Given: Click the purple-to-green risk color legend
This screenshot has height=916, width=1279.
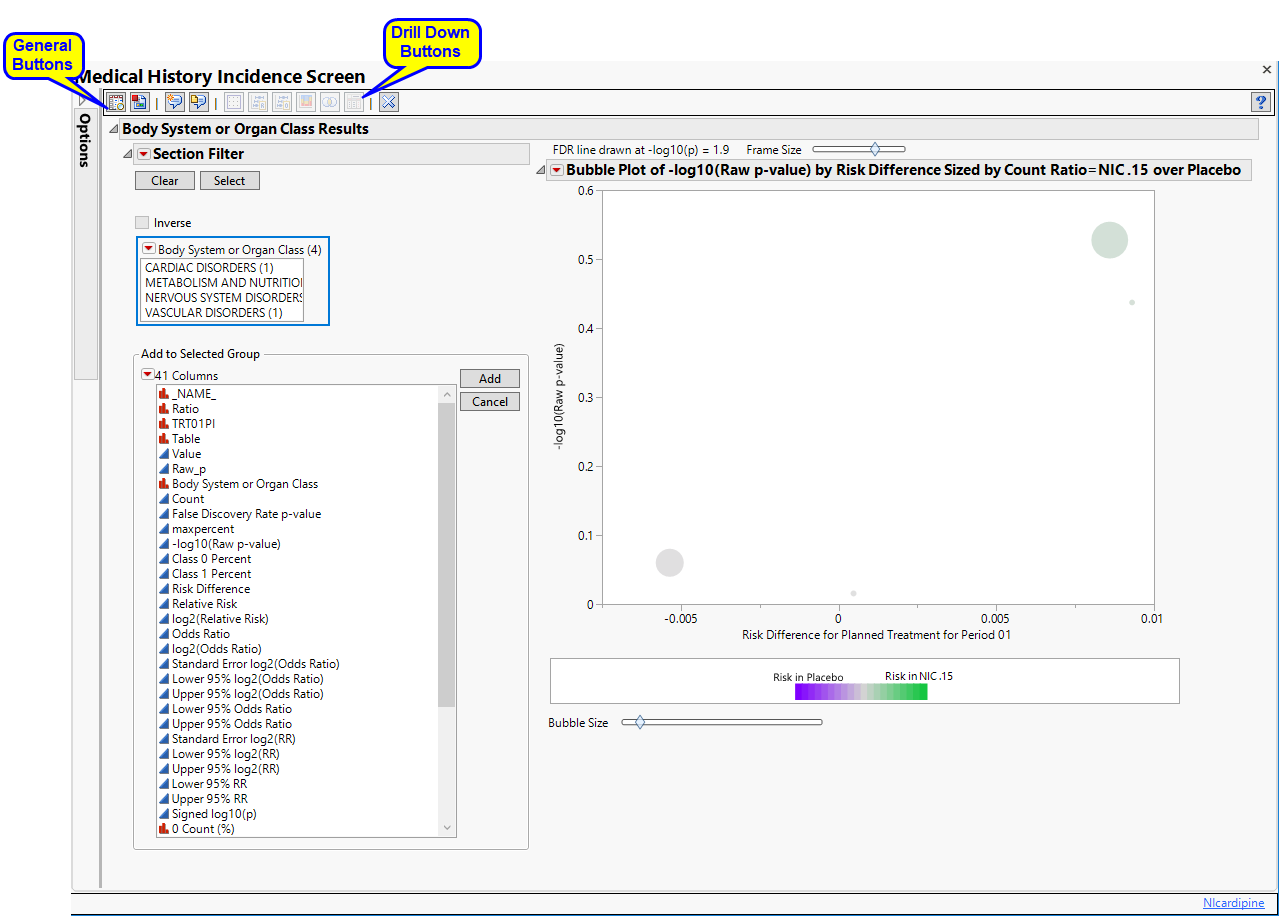Looking at the screenshot, I should [x=861, y=691].
